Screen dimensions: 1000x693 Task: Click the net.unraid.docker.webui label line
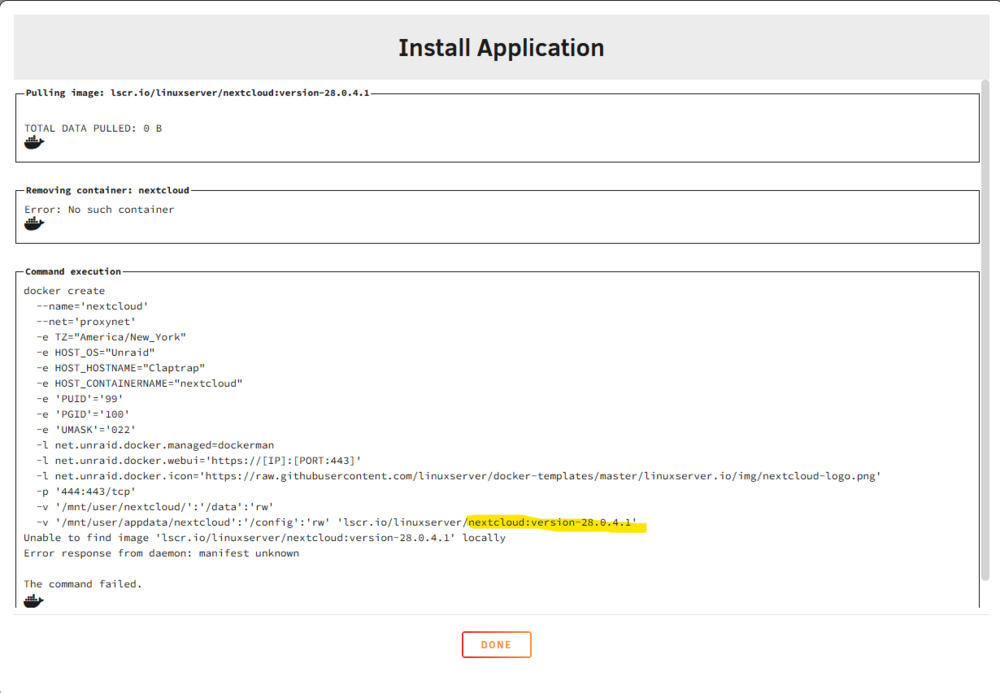tap(198, 460)
